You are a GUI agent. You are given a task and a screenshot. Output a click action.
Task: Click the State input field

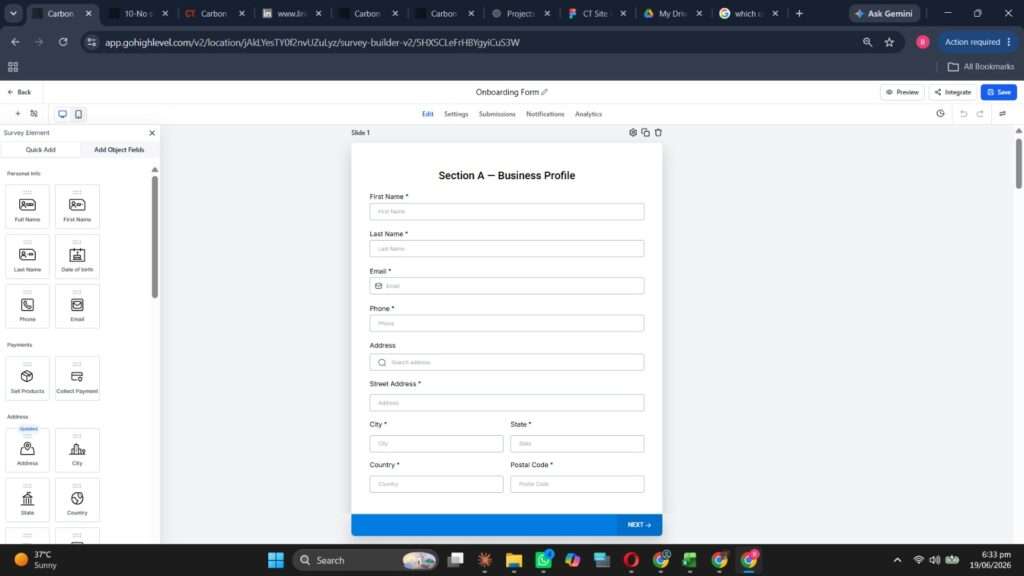click(577, 443)
